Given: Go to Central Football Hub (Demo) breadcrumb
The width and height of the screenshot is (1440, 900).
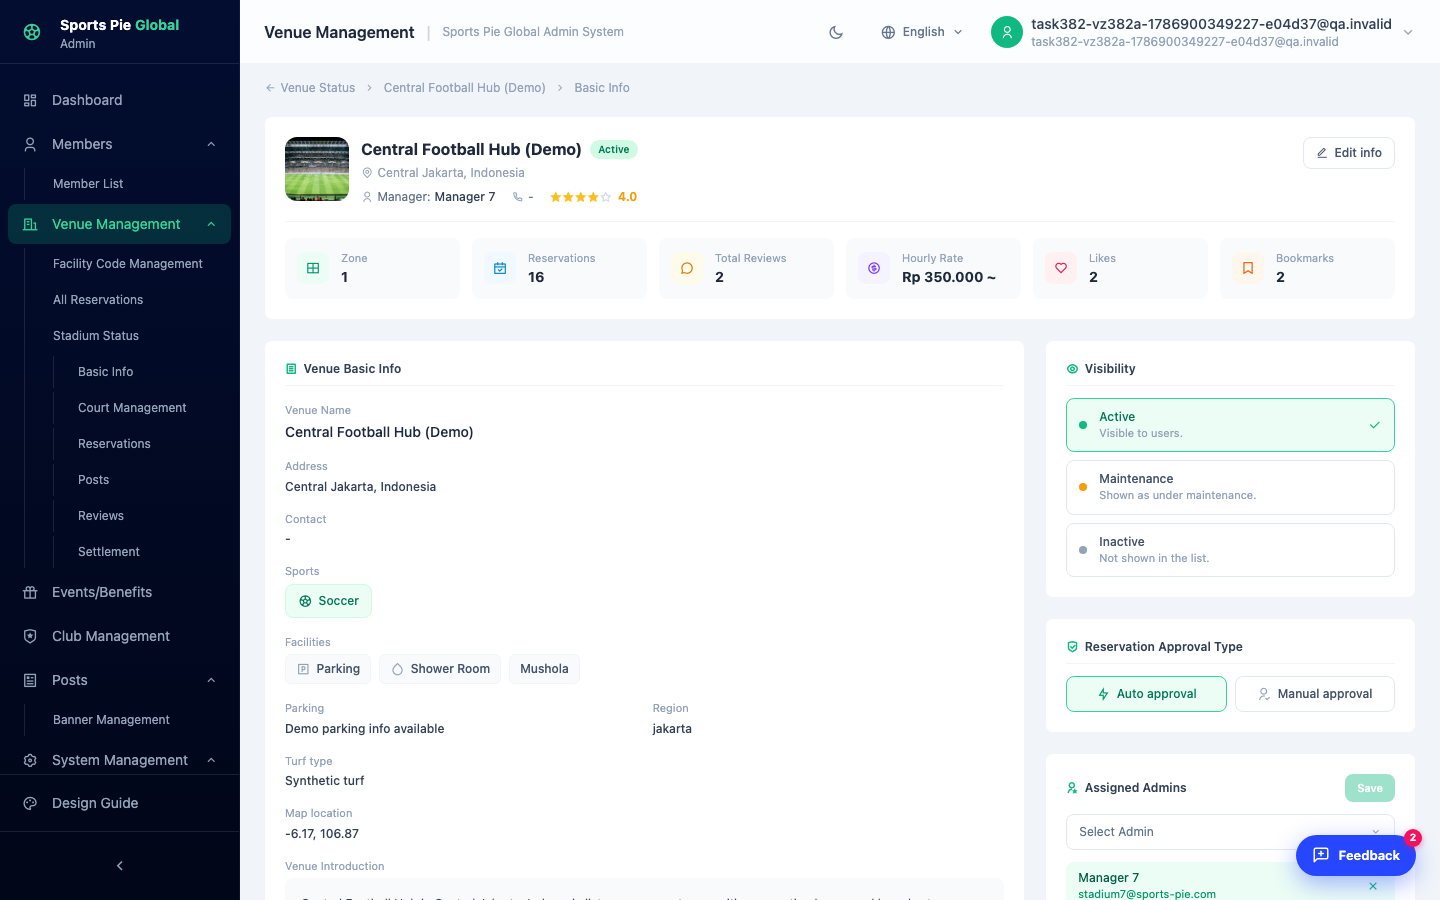Looking at the screenshot, I should pos(465,88).
